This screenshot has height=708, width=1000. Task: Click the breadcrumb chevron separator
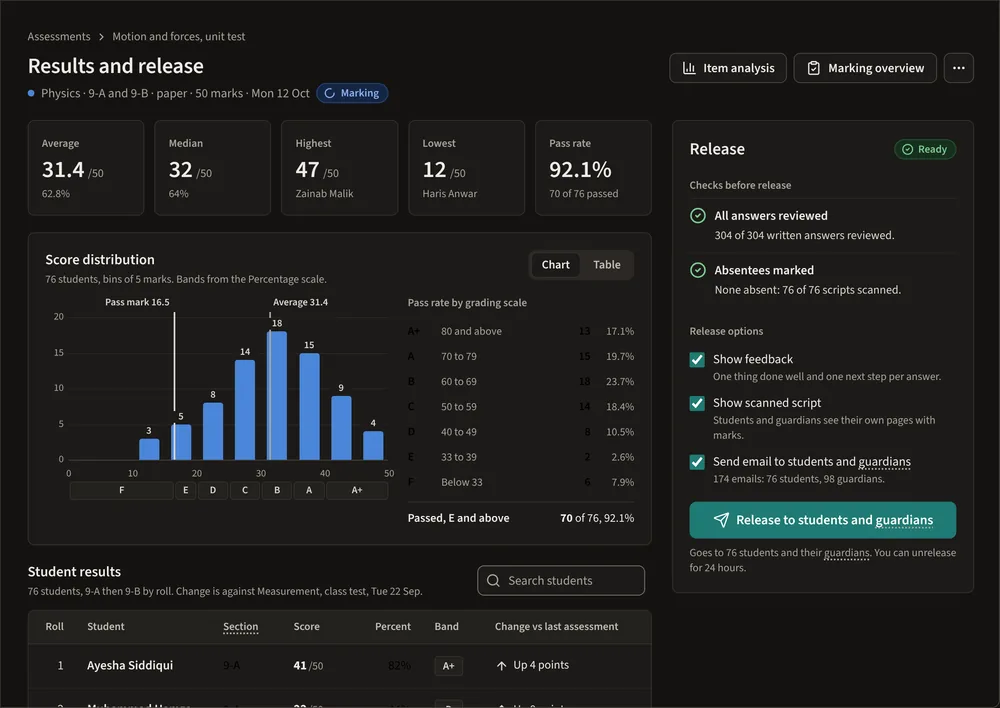tap(101, 37)
